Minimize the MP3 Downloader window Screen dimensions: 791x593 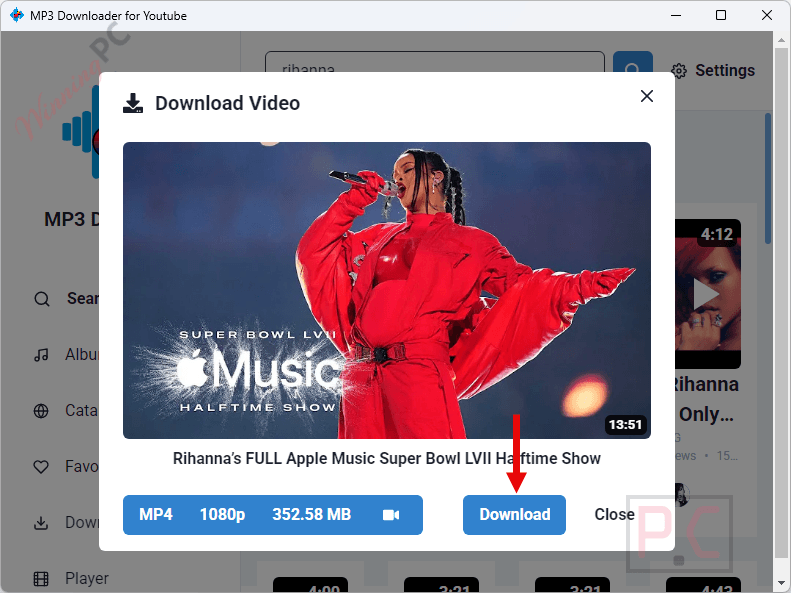tap(676, 15)
